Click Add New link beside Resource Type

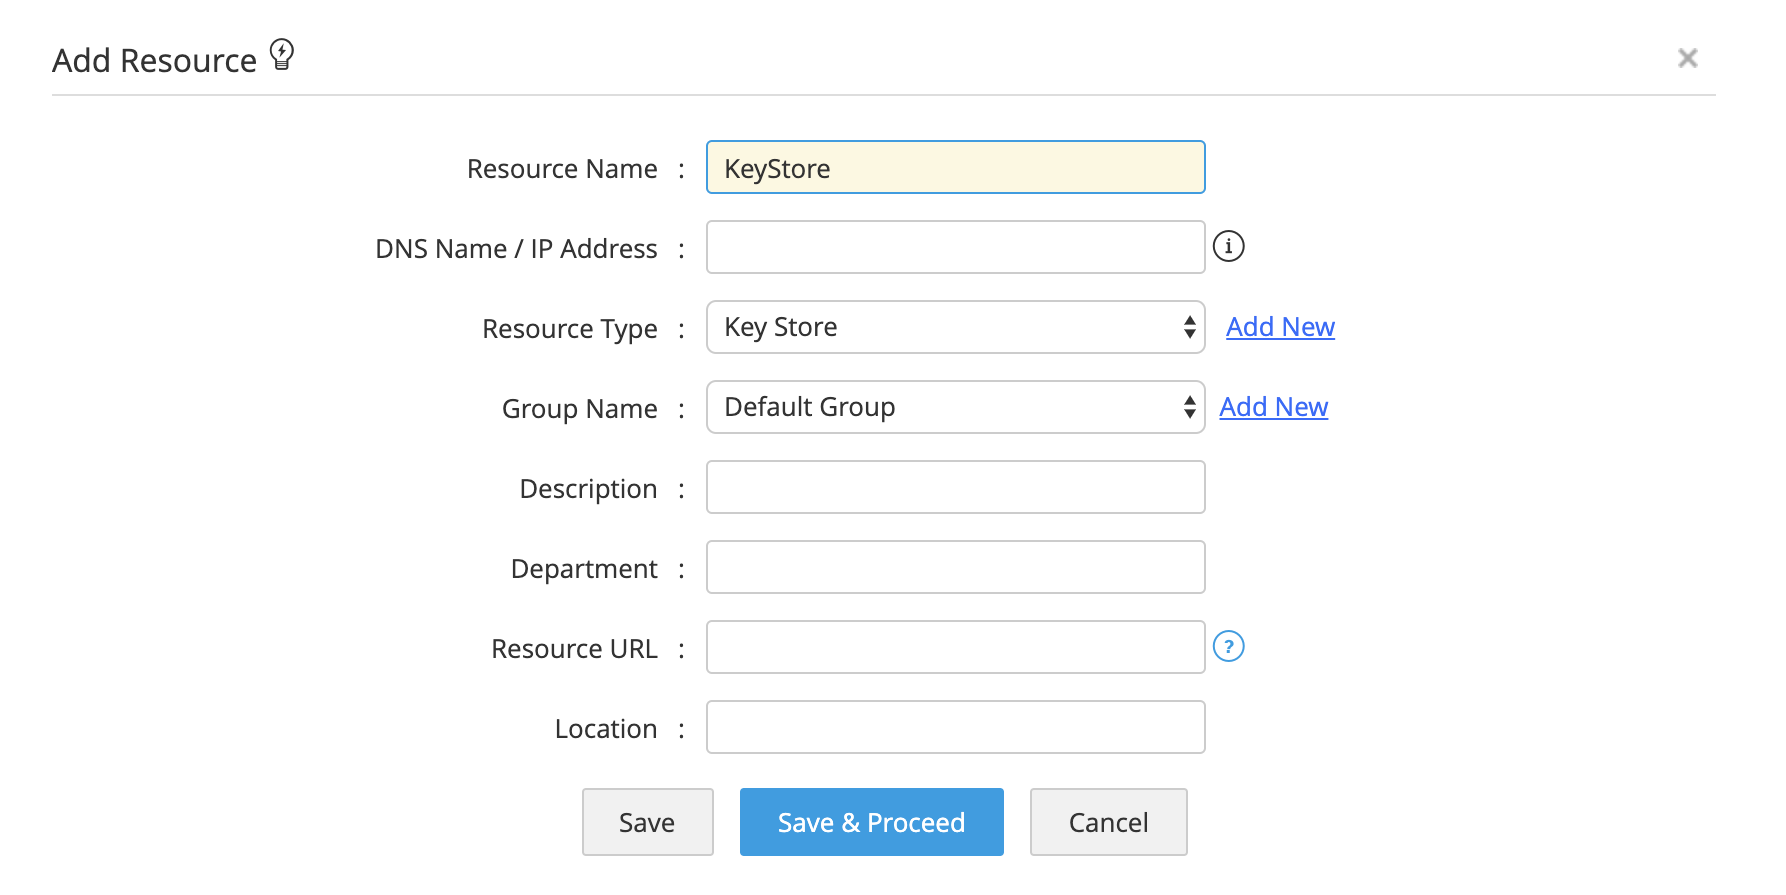pyautogui.click(x=1280, y=327)
